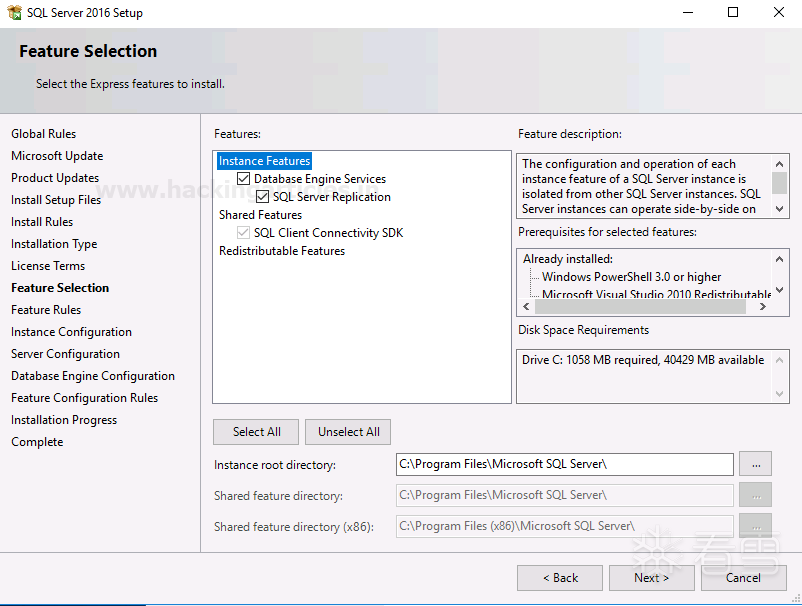Click Select All button
Viewport: 802px width, 606px height.
(x=256, y=432)
